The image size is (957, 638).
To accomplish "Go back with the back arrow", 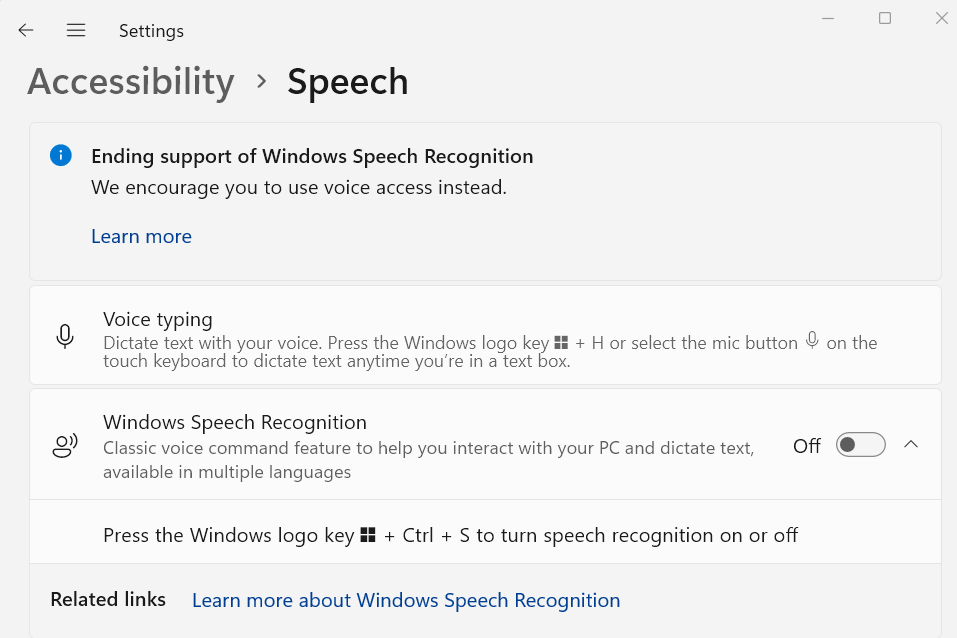I will tap(26, 30).
